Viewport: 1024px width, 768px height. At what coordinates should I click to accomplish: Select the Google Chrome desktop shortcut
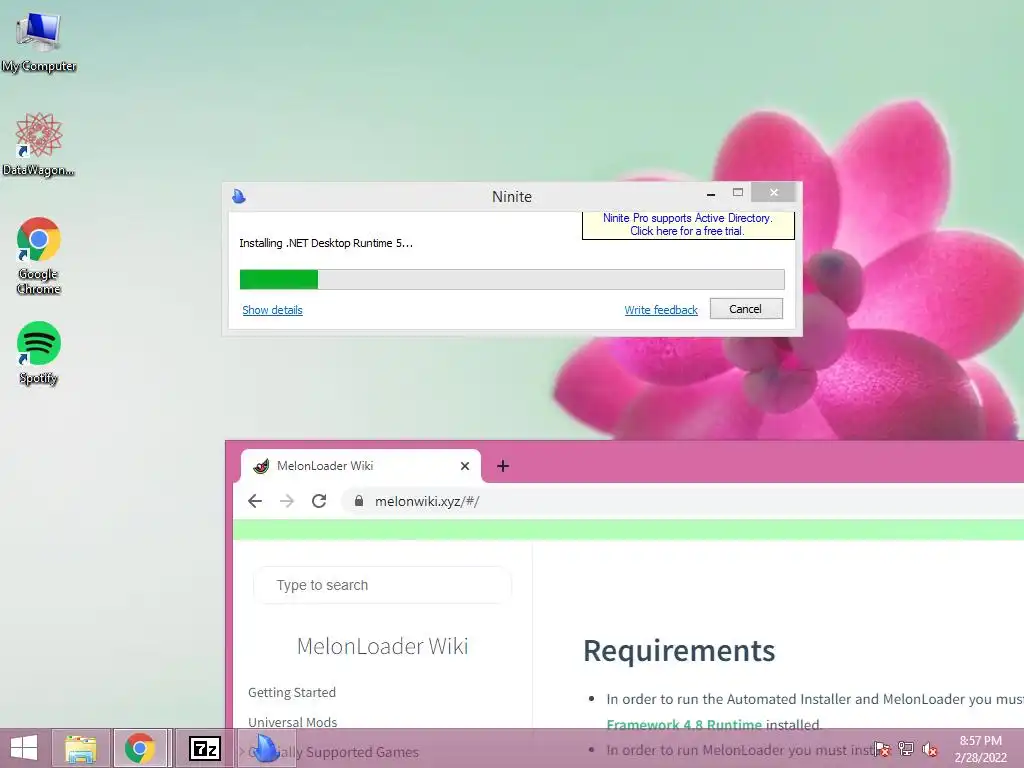pyautogui.click(x=39, y=256)
